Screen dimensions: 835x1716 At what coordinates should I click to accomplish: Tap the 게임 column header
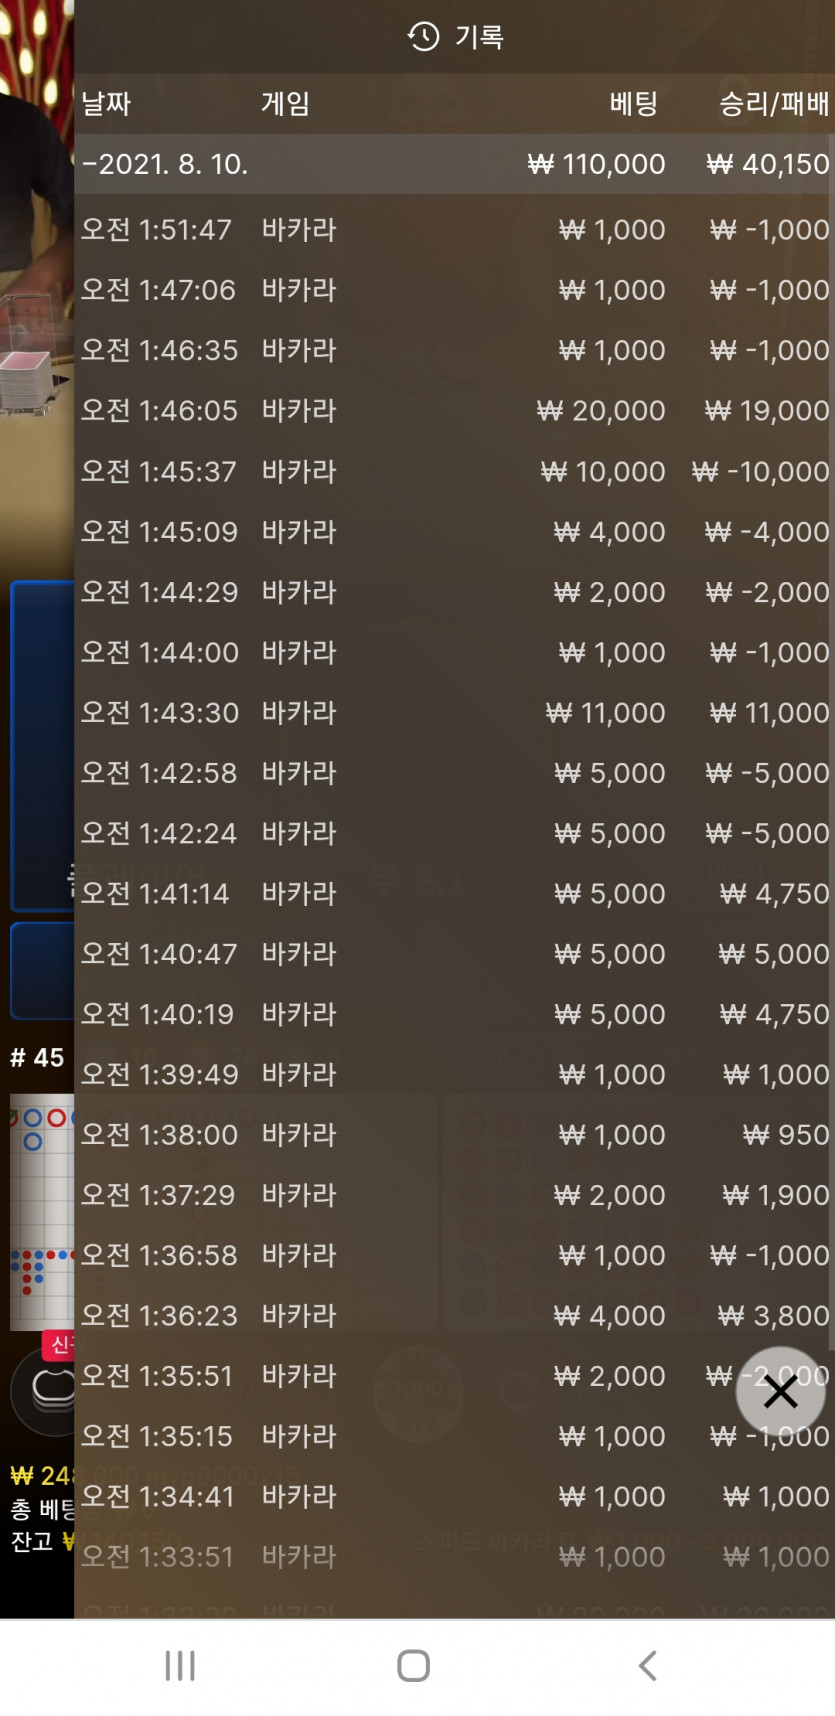(286, 103)
